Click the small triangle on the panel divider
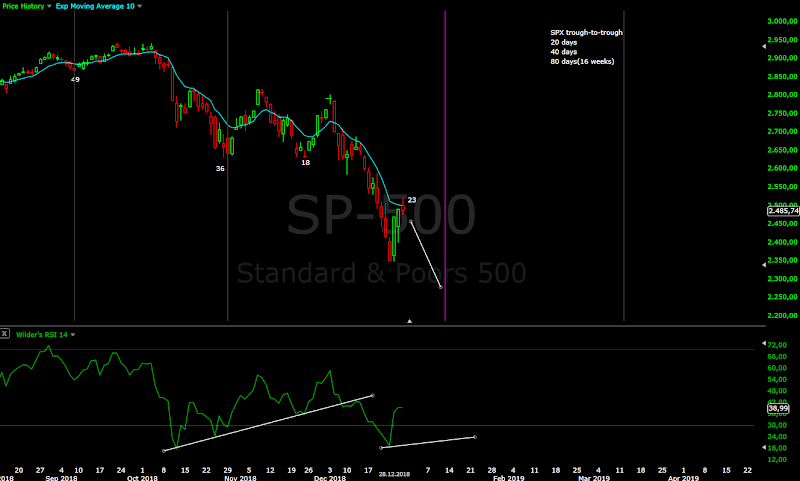This screenshot has width=800, height=481. click(x=409, y=321)
